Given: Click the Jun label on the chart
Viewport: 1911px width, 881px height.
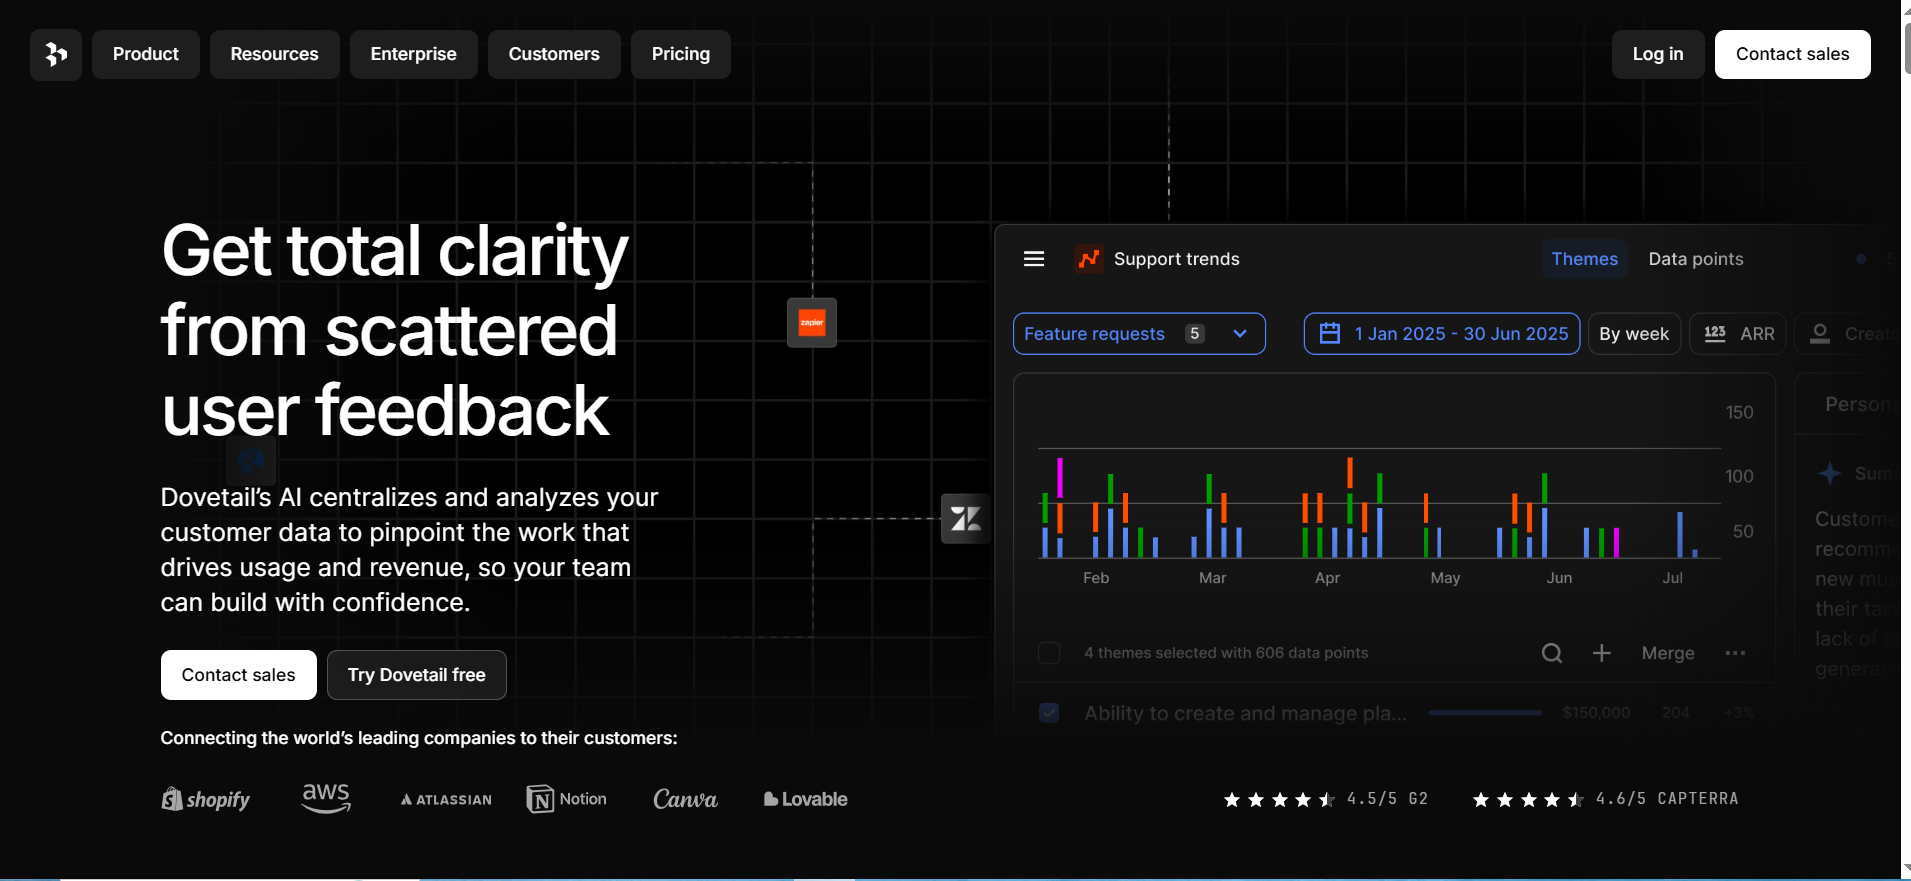Looking at the screenshot, I should (x=1559, y=578).
